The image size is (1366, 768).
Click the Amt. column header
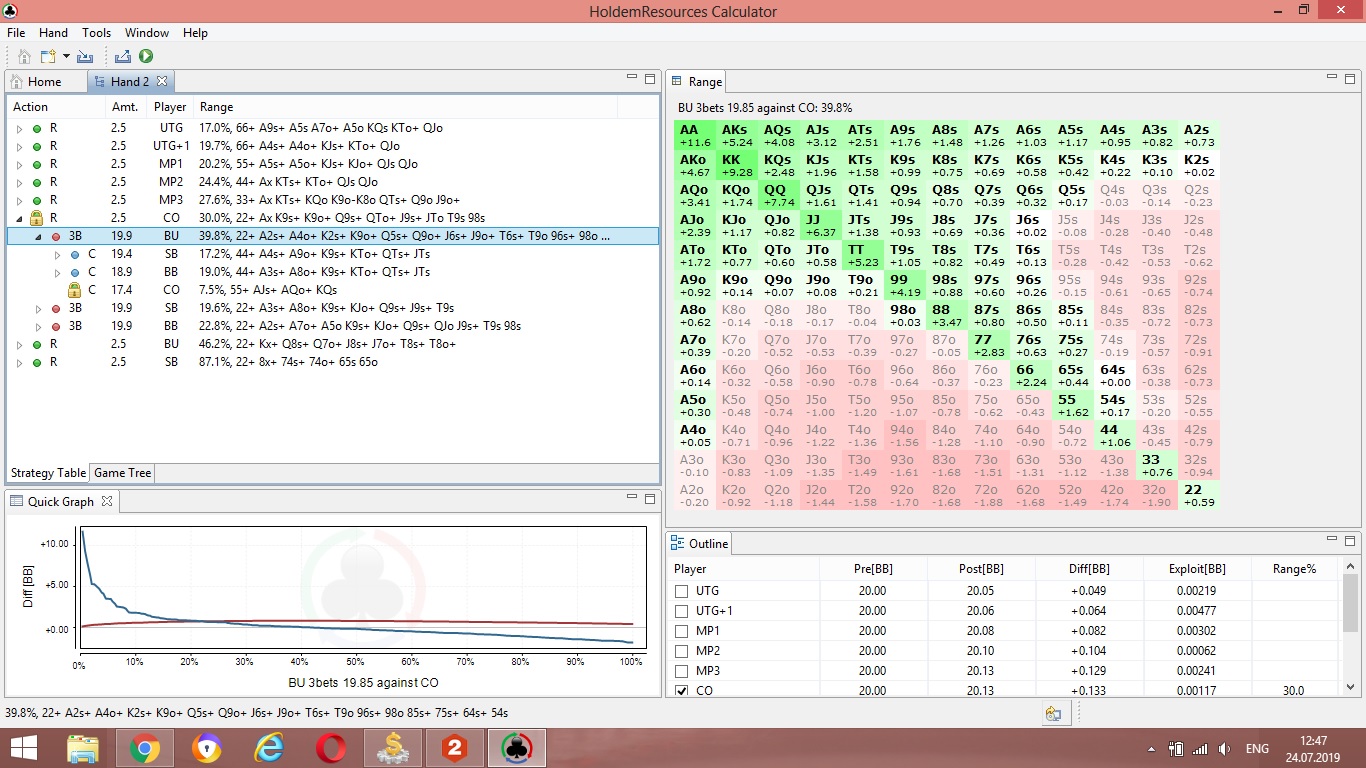(x=125, y=107)
